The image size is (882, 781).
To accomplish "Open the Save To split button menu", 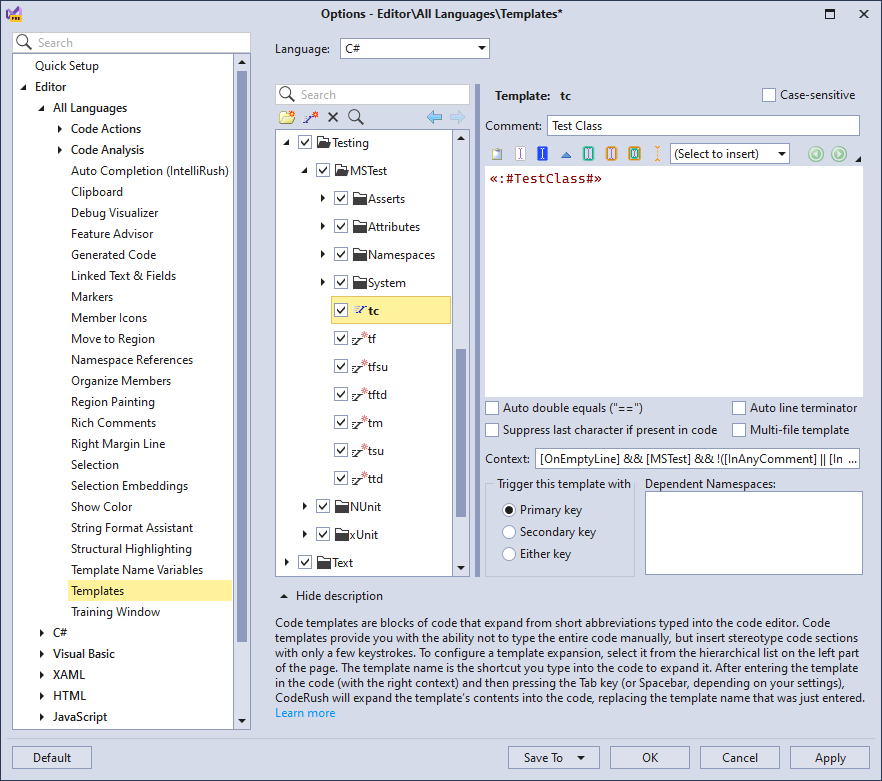I will click(581, 758).
